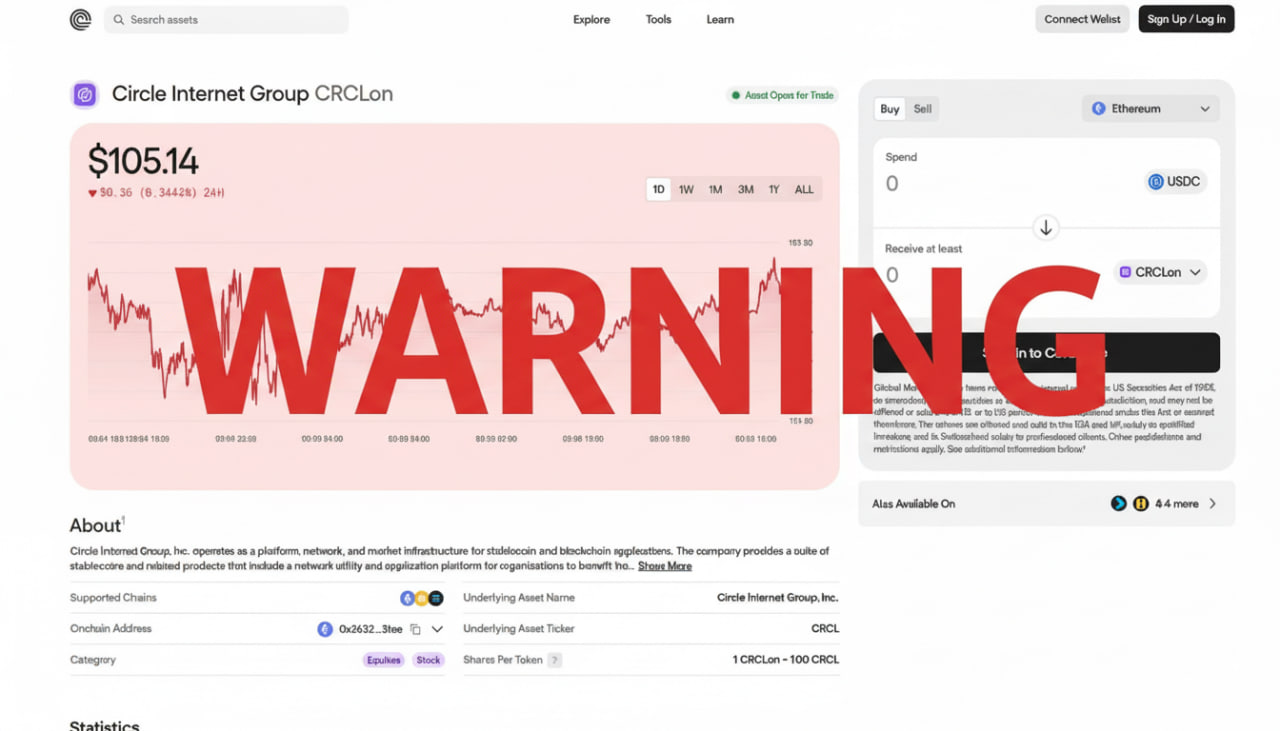Click the green Asset Open for Trade badge
This screenshot has width=1280, height=731.
782,95
